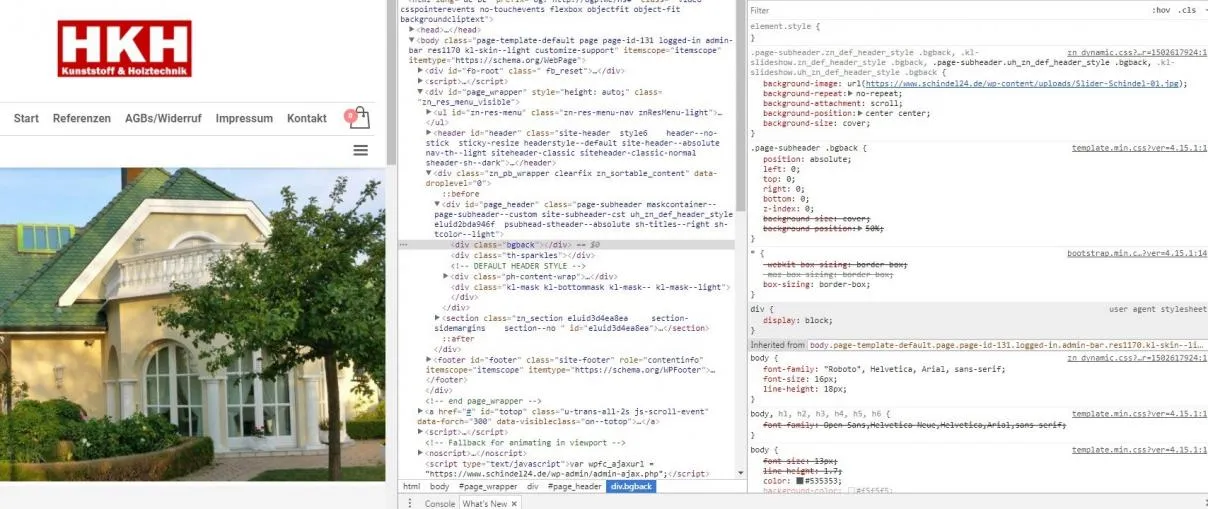Viewport: 1208px width, 509px height.
Task: Collapse the page_wrapper div node
Action: click(420, 92)
